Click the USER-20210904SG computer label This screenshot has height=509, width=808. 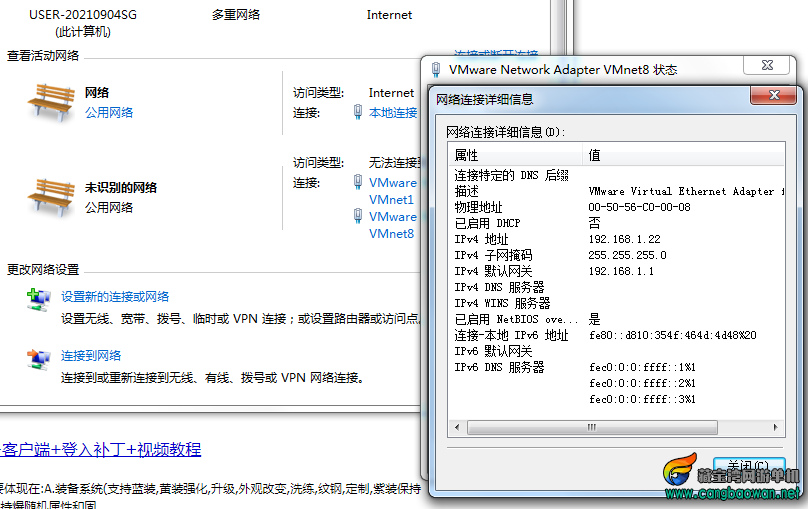pos(83,14)
